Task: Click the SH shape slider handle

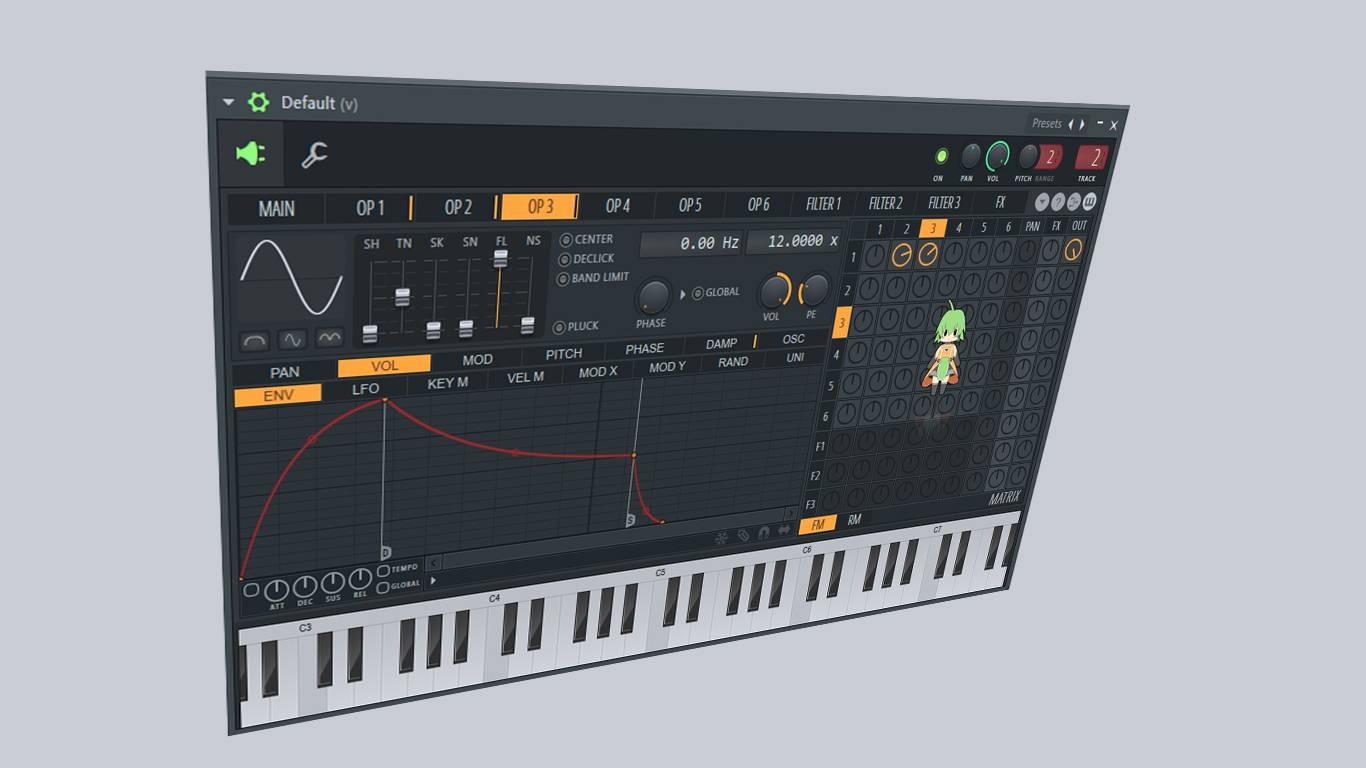Action: [370, 333]
